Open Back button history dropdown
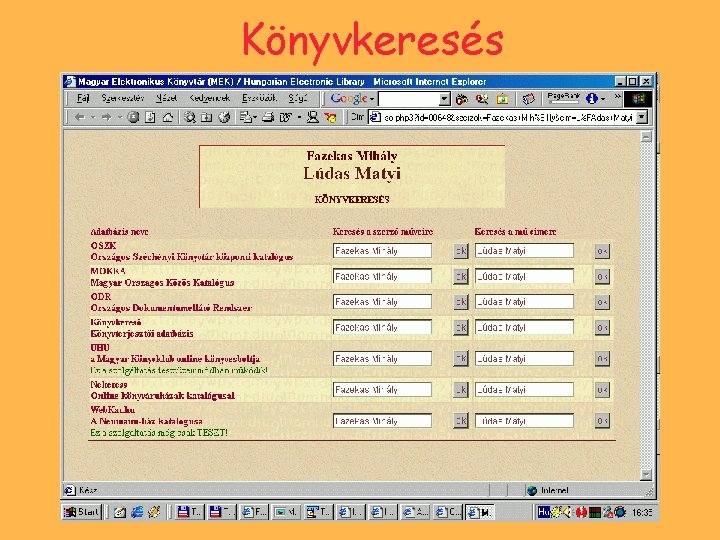This screenshot has width=720, height=540. [93, 118]
